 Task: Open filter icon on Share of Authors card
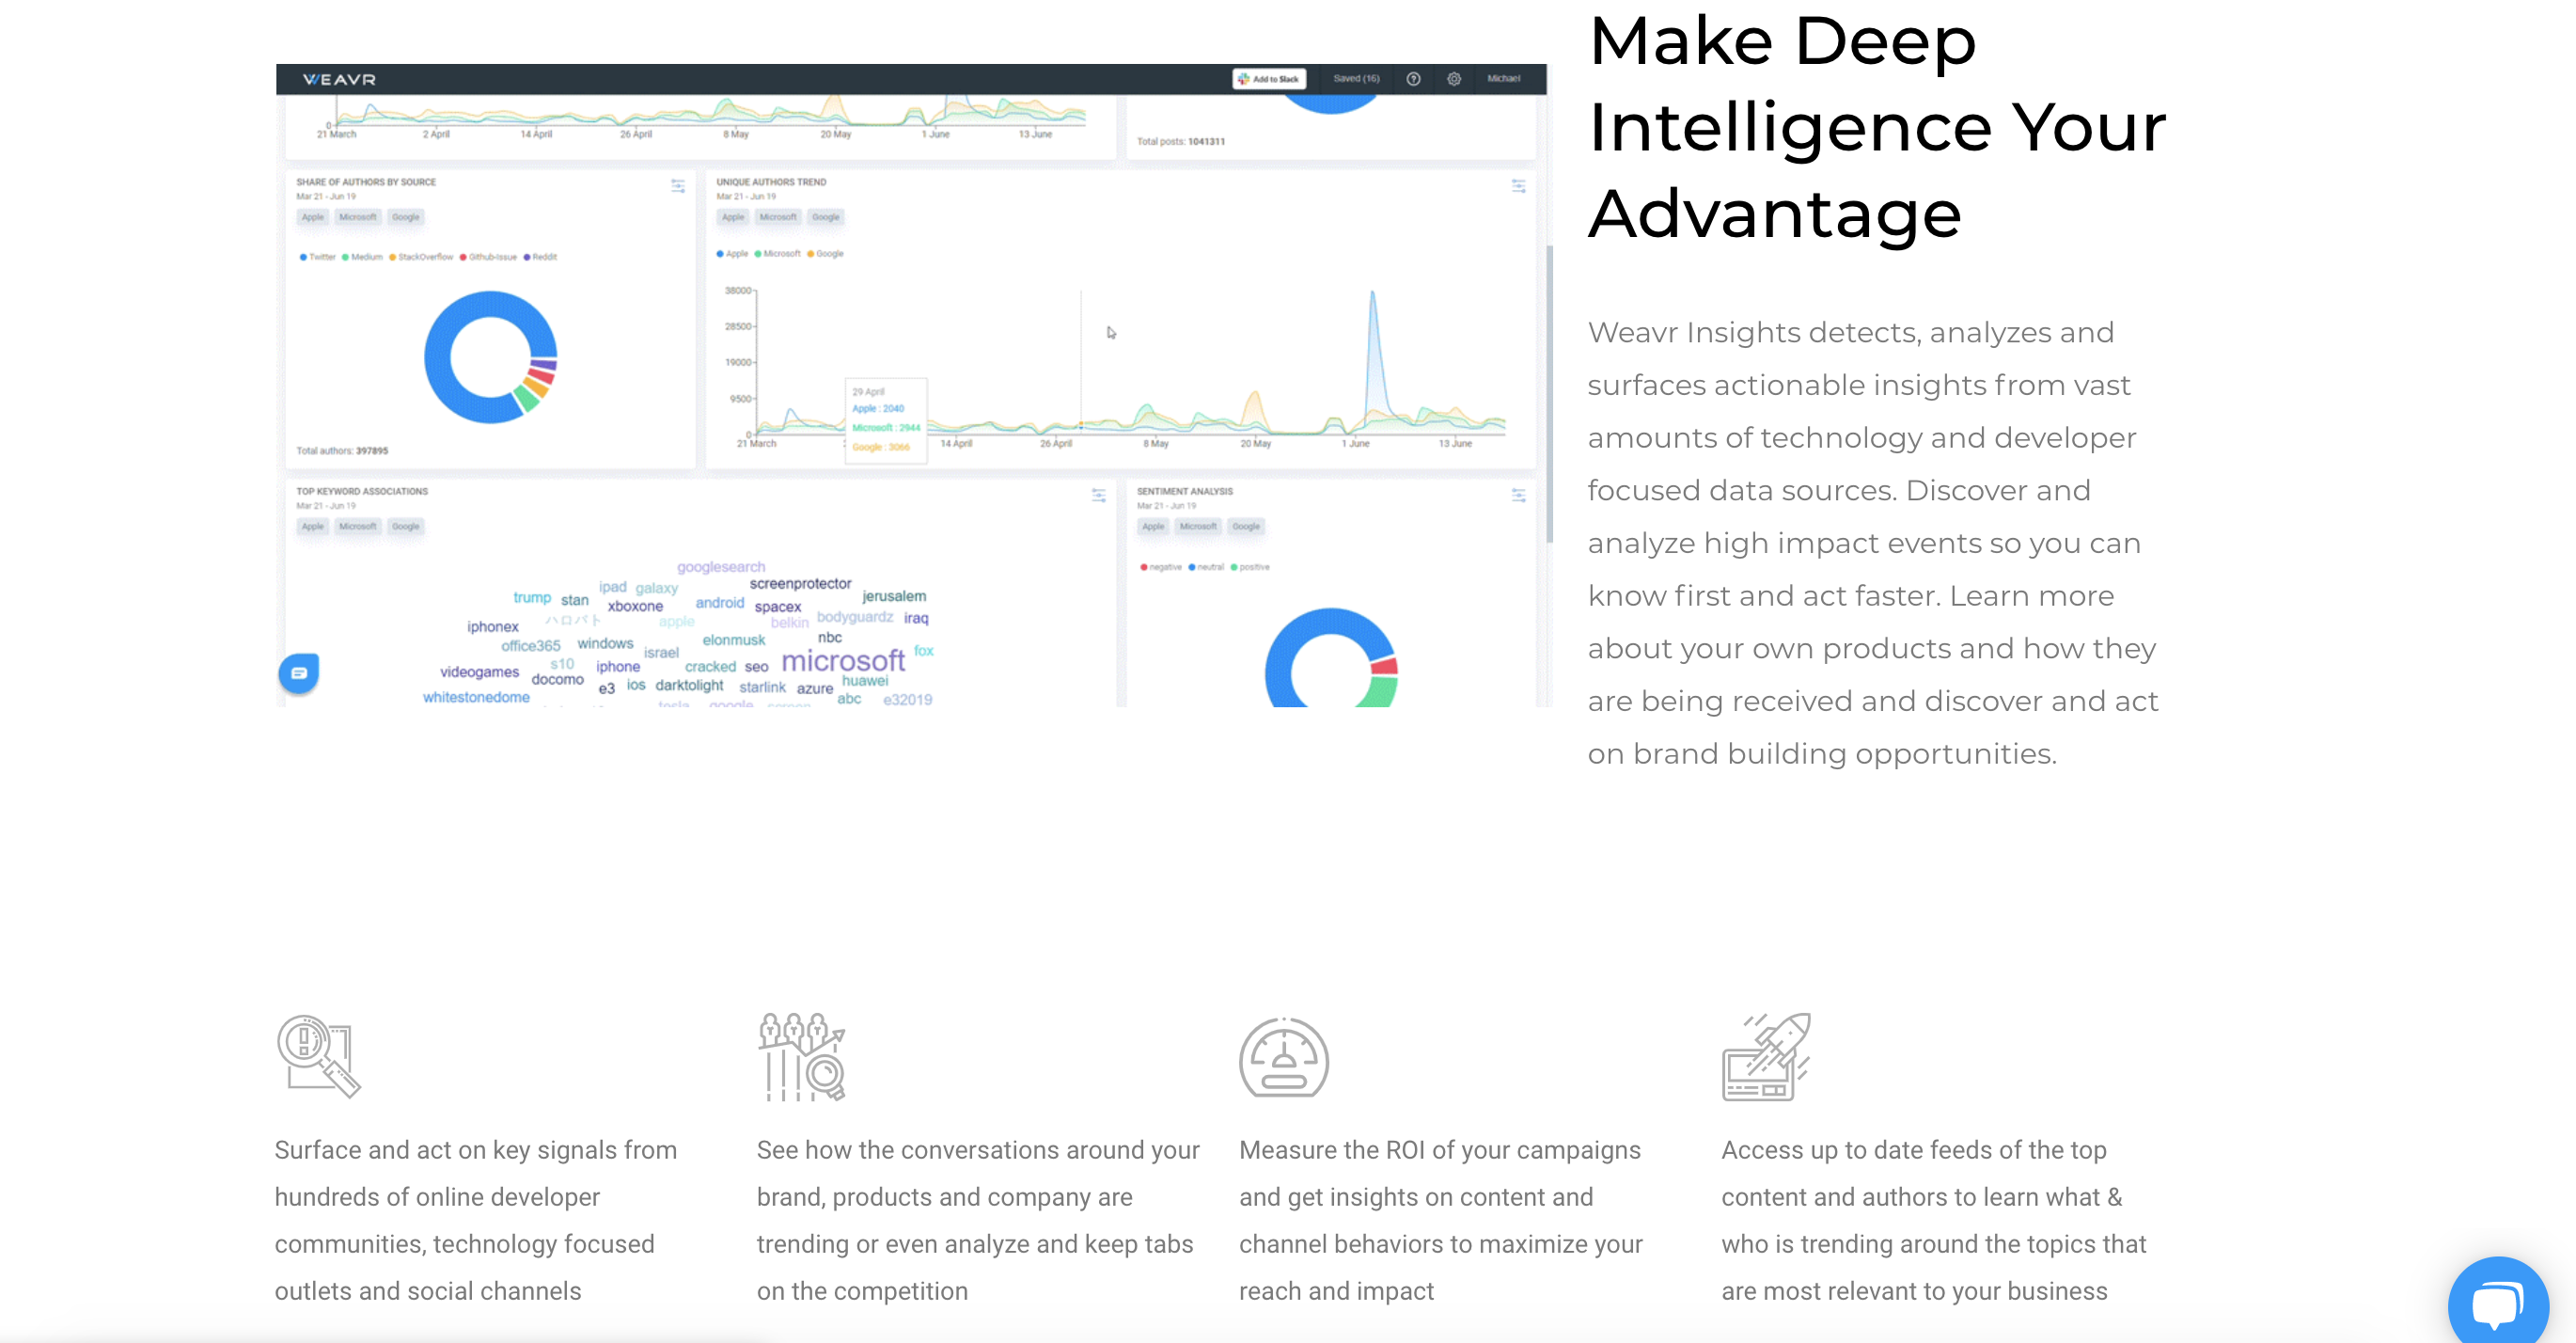(678, 186)
